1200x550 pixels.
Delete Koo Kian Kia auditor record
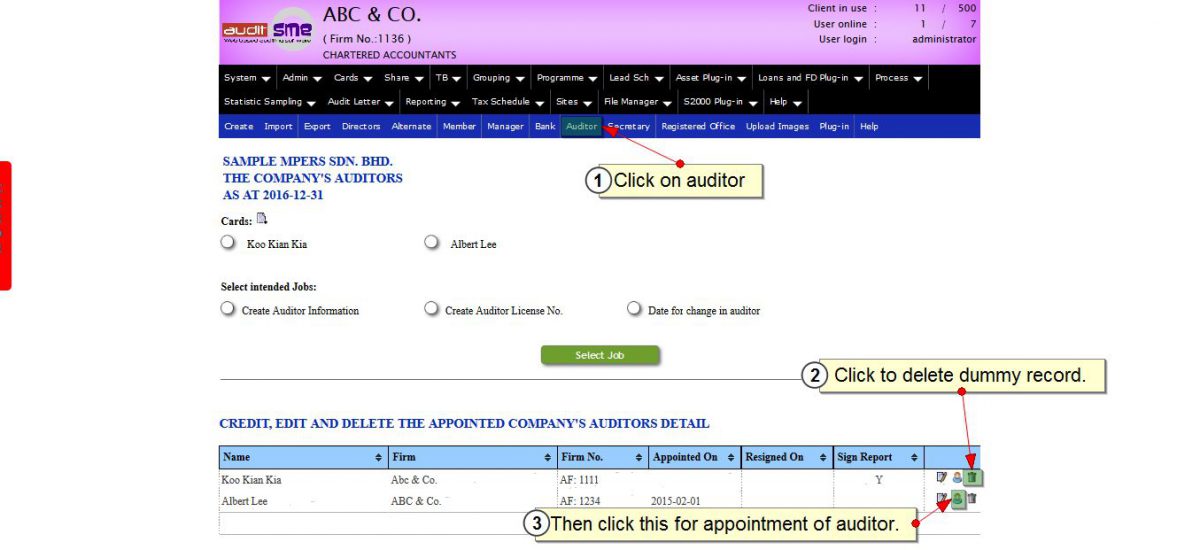(972, 478)
